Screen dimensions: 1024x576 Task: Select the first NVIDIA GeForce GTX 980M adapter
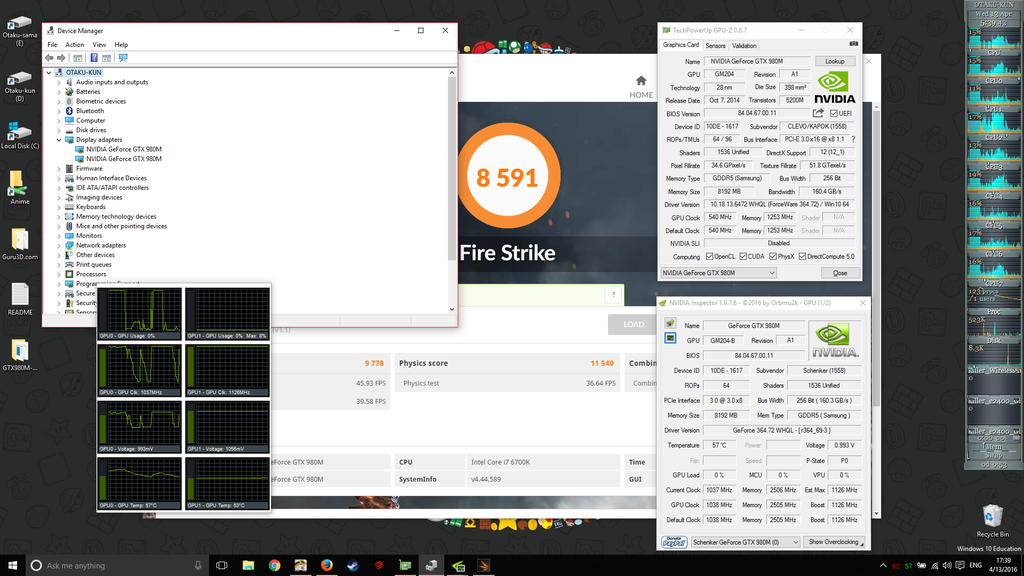123,150
